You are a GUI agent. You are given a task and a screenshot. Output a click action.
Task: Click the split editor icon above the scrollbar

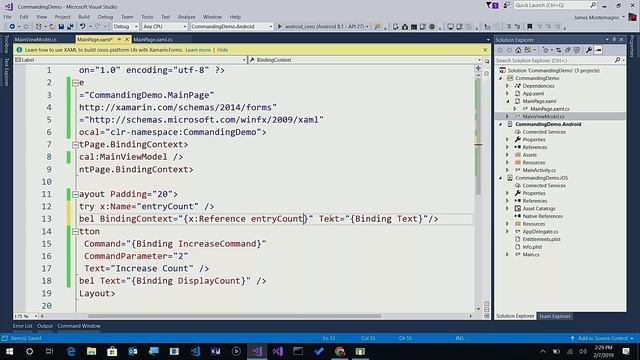click(x=478, y=68)
